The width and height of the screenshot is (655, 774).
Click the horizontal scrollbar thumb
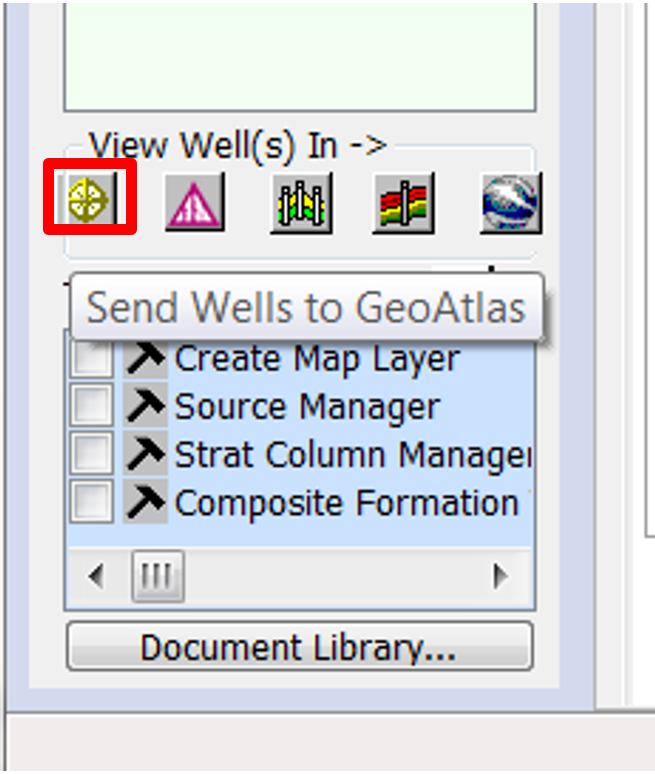tap(157, 576)
